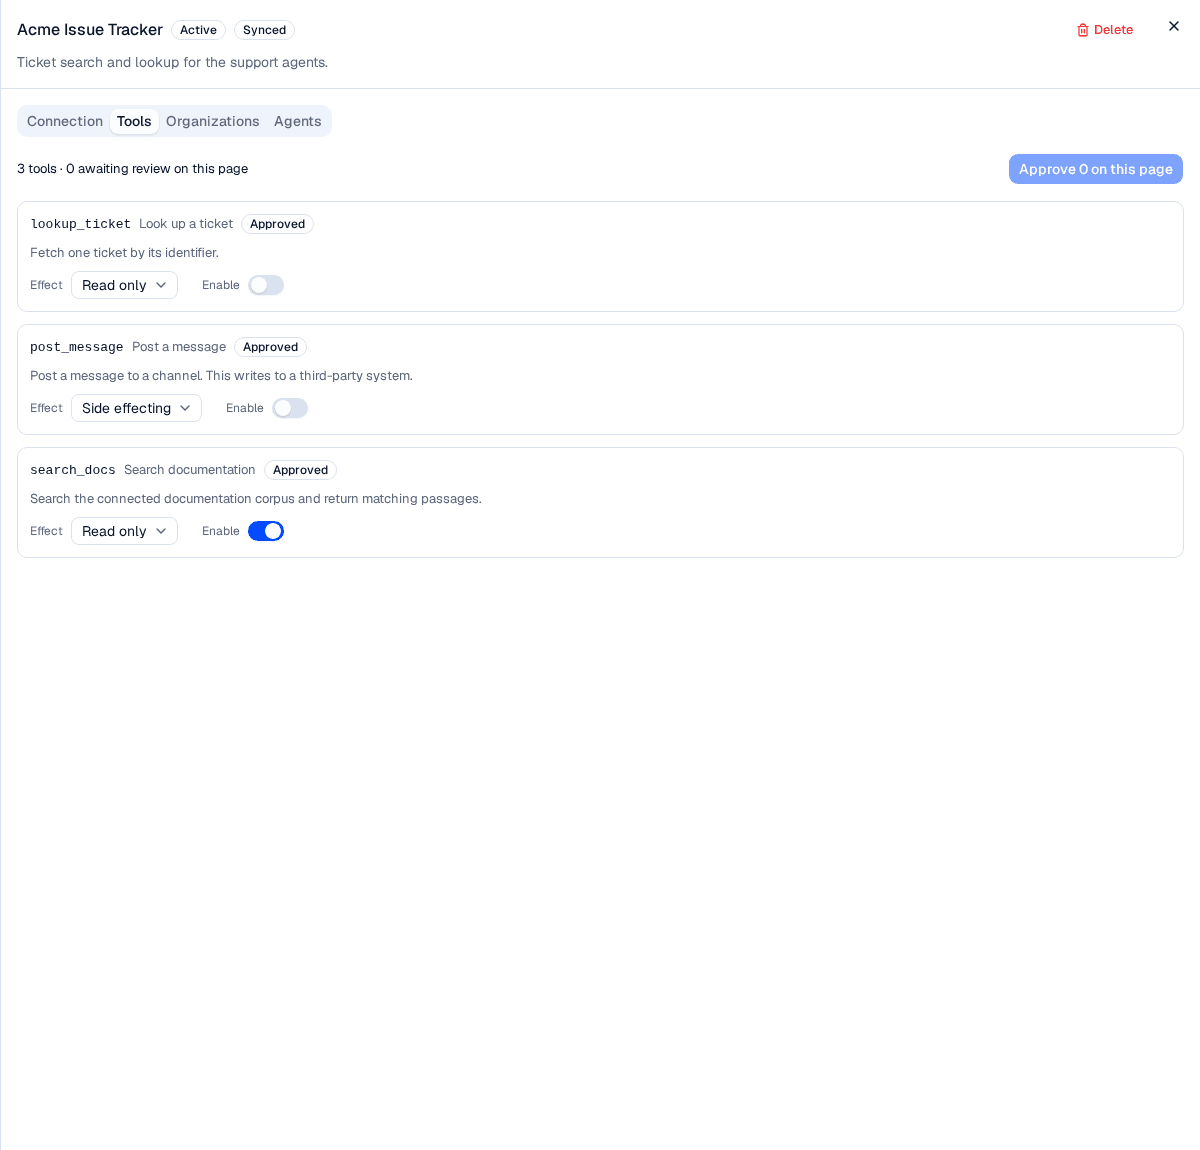Viewport: 1200px width, 1150px height.
Task: Click 'Fetch one ticket by its identifier' description
Action: pos(124,253)
